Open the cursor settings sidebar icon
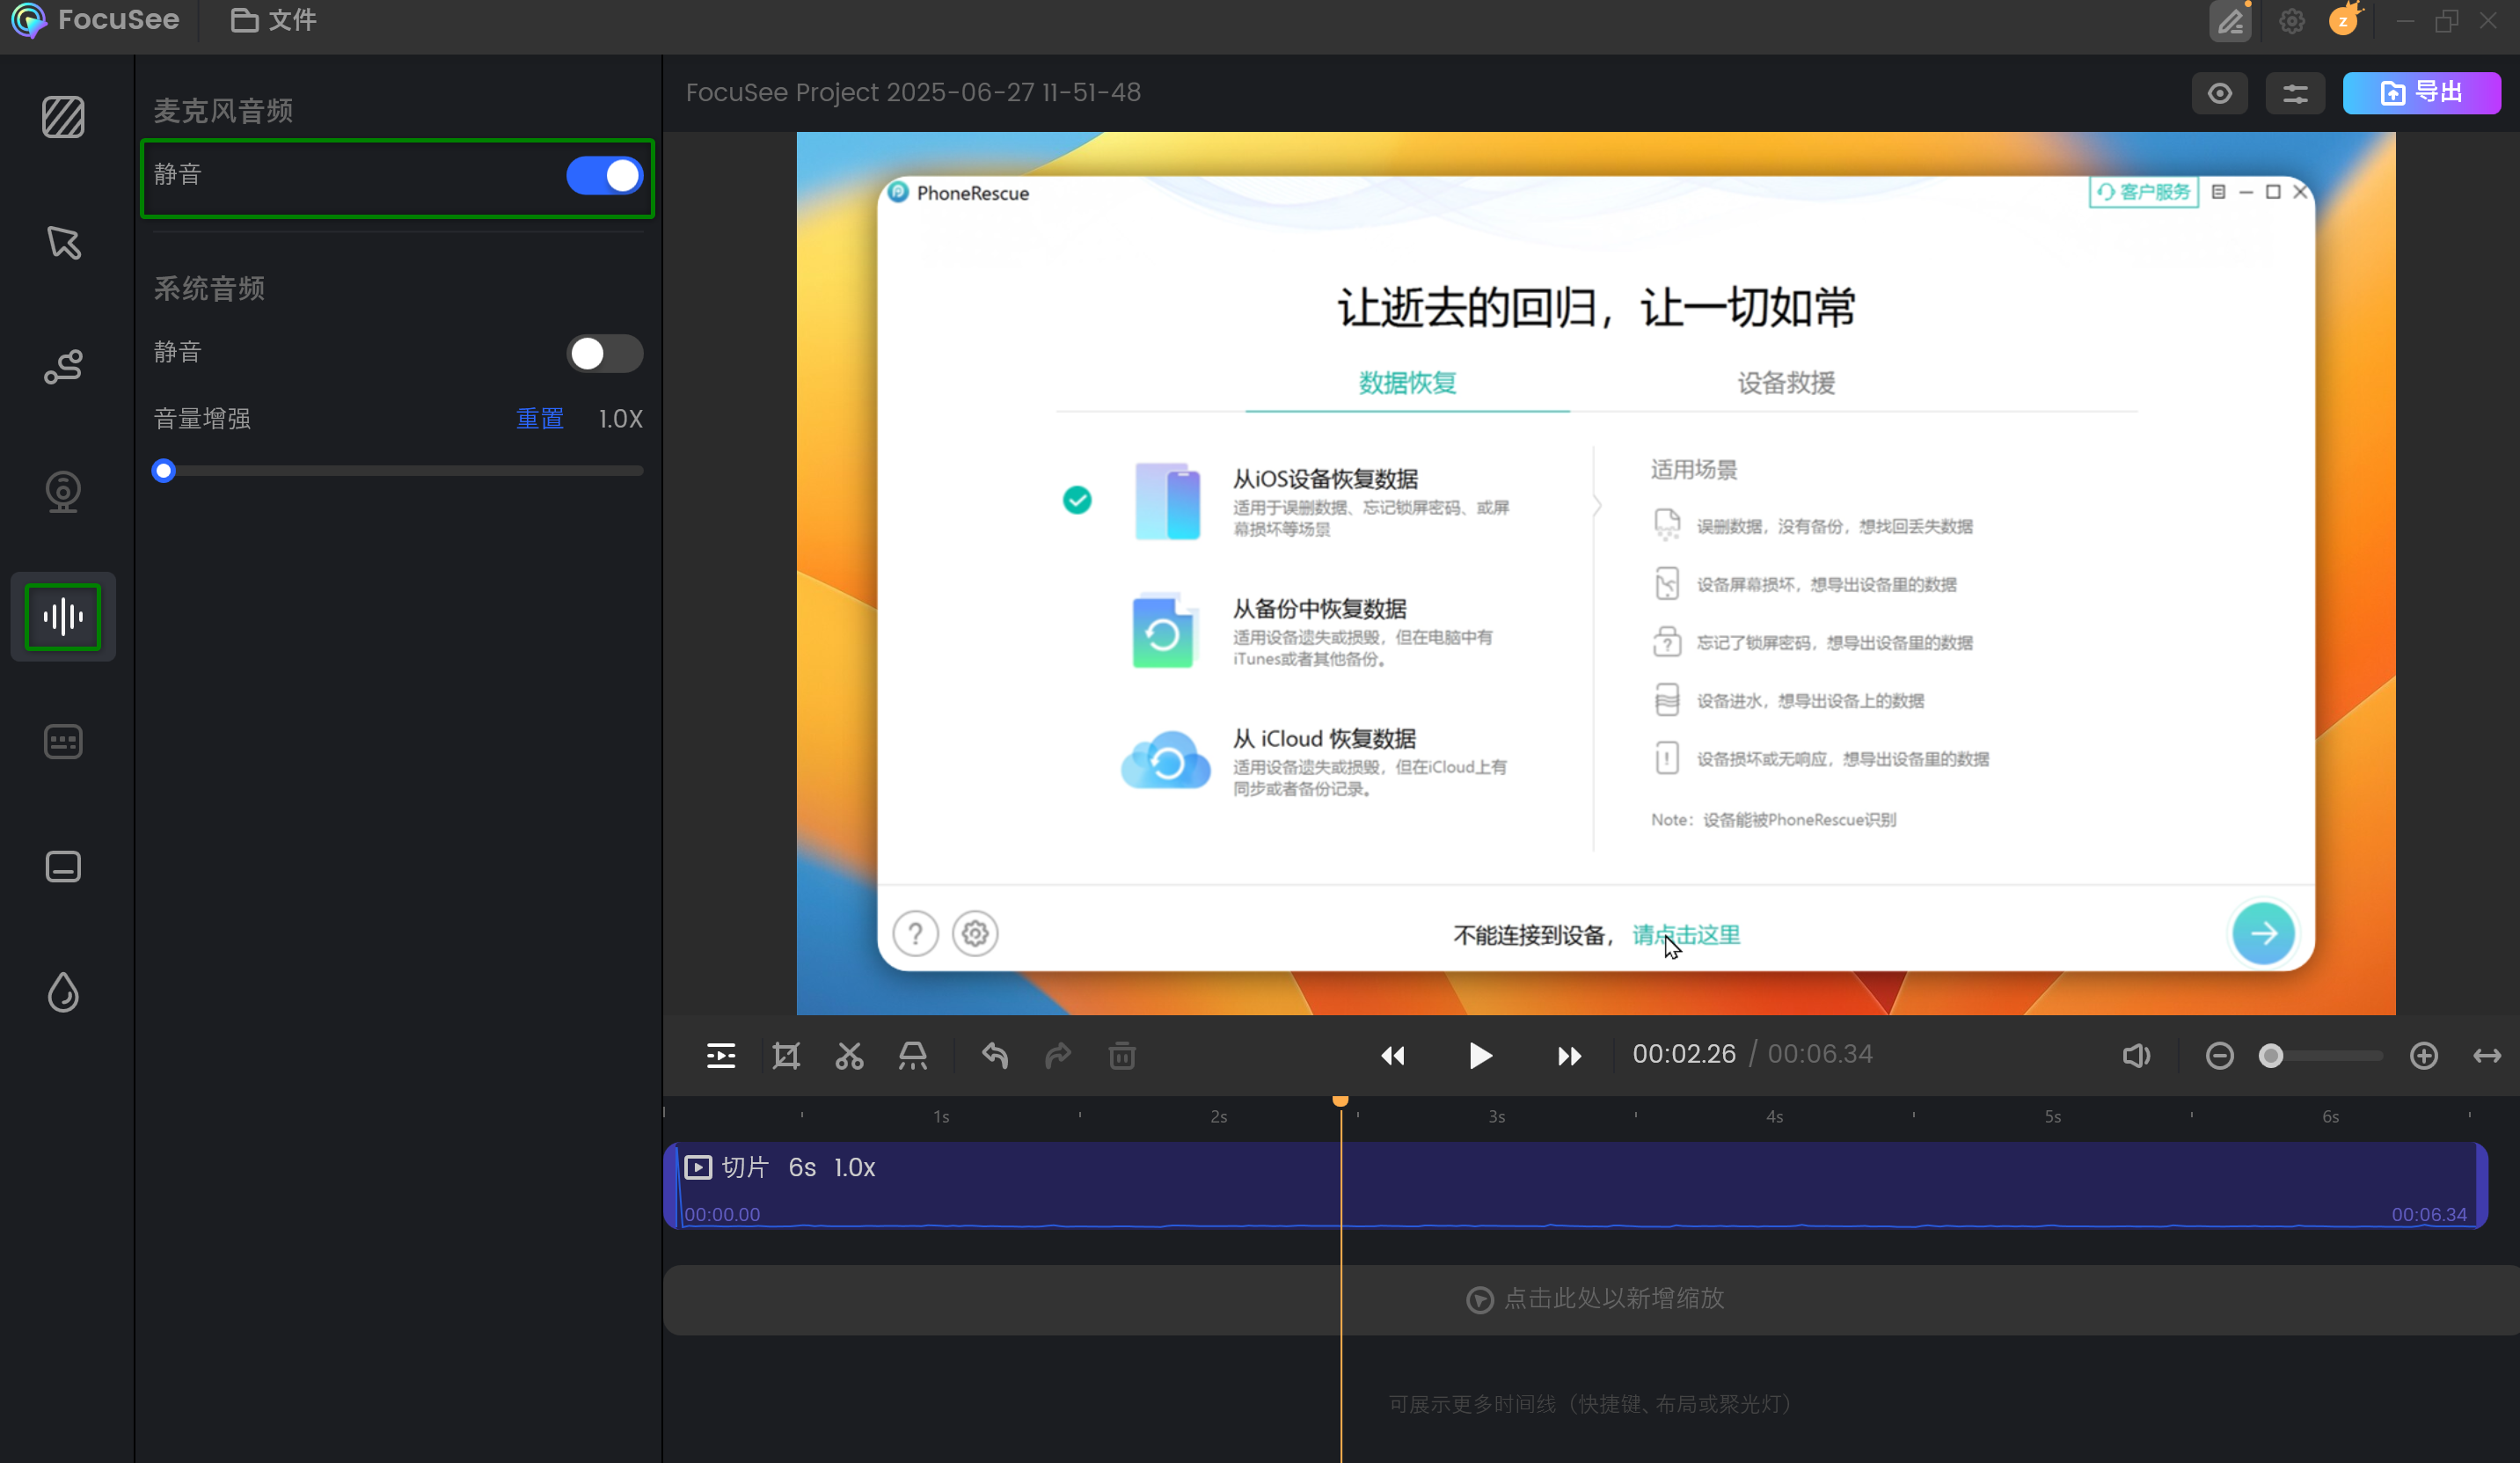Image resolution: width=2520 pixels, height=1463 pixels. click(63, 243)
